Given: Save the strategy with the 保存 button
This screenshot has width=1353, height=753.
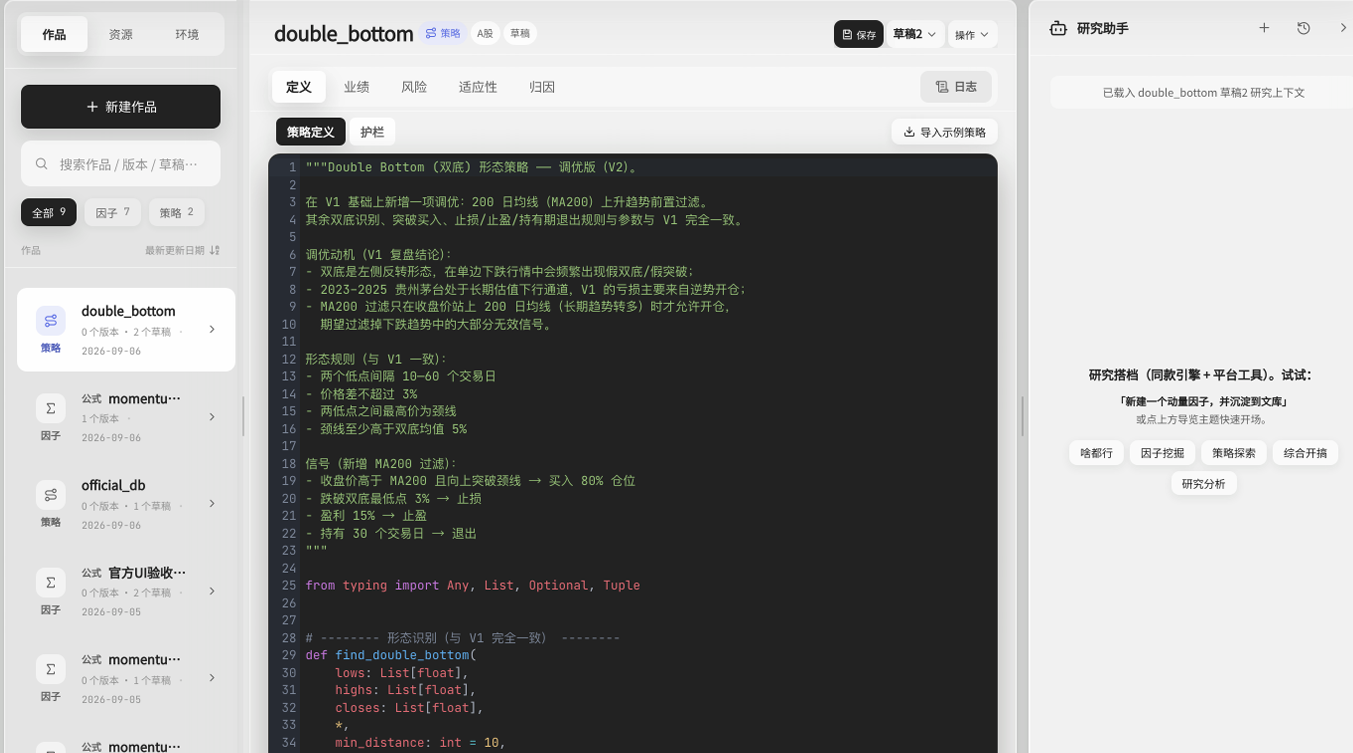Looking at the screenshot, I should coord(859,34).
